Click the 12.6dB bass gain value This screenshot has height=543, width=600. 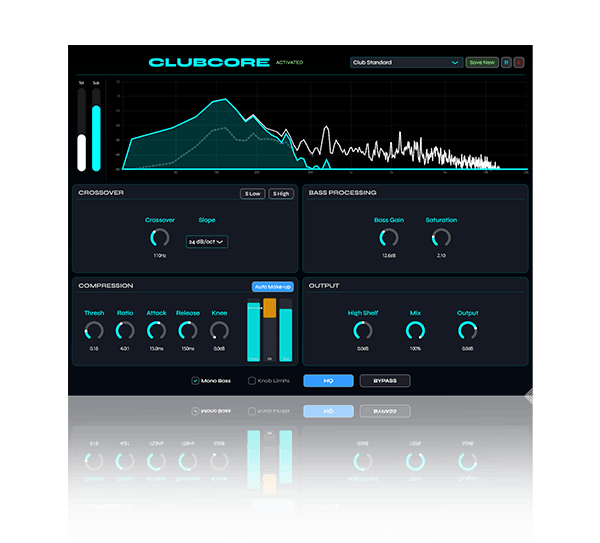(389, 256)
